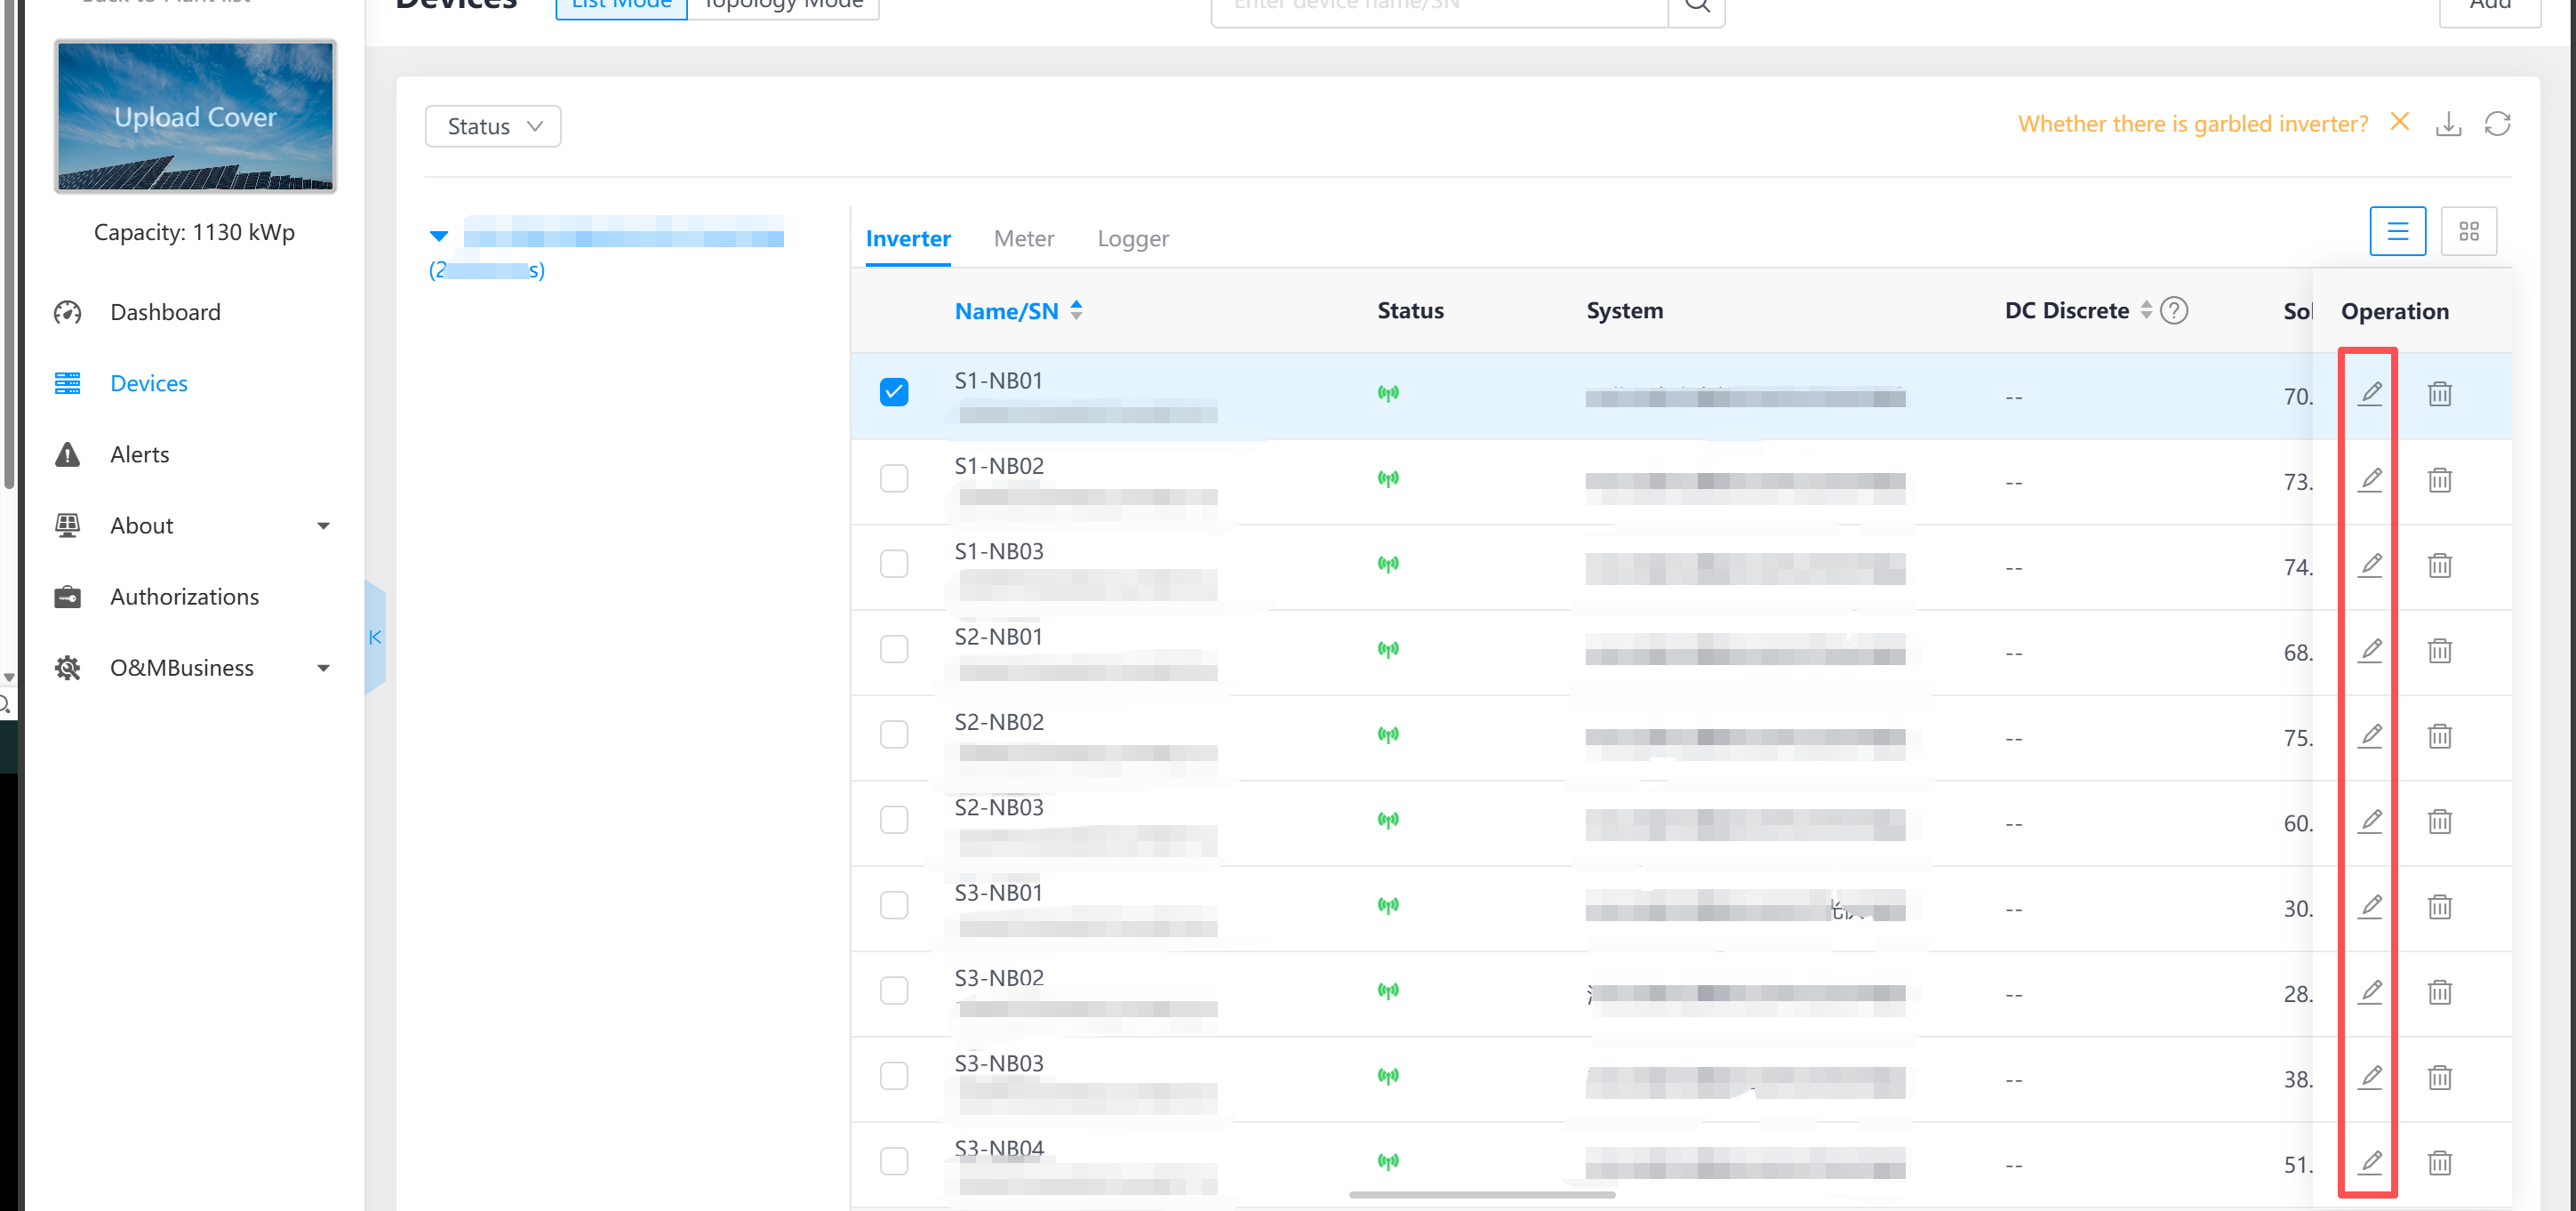
Task: Click the download icon in filter bar
Action: coord(2448,124)
